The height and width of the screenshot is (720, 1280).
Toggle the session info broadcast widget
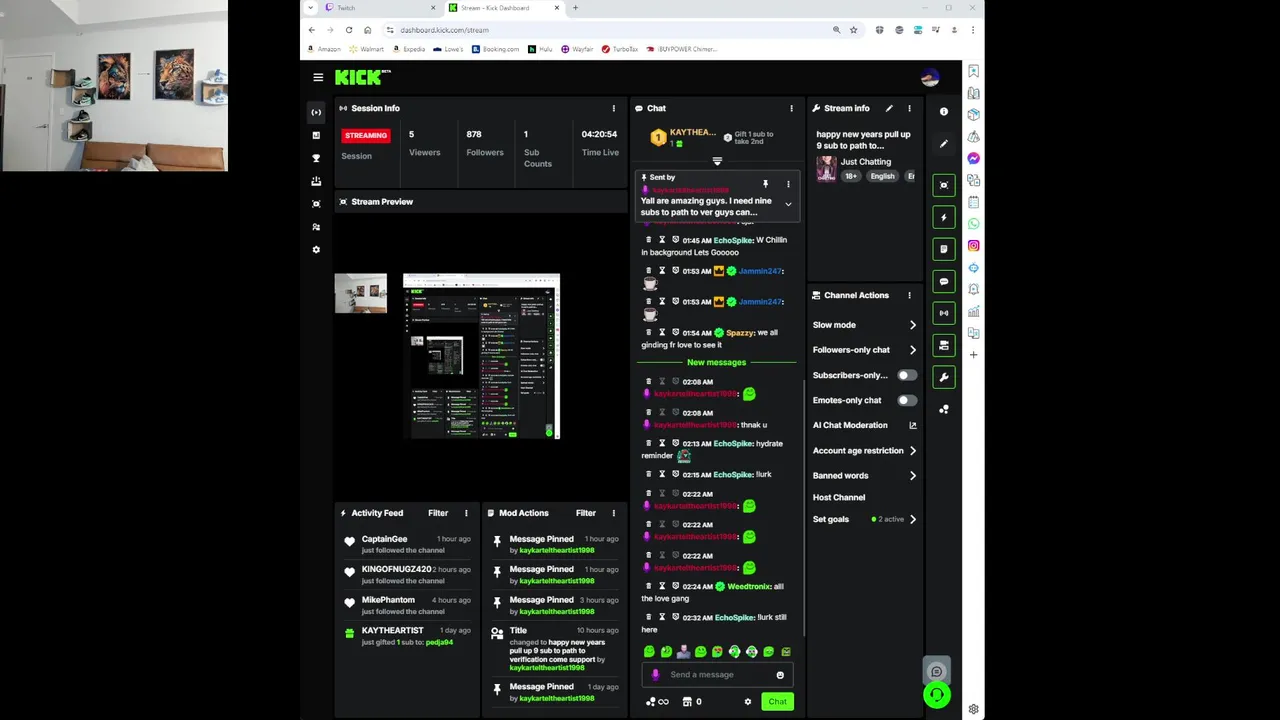tap(944, 313)
